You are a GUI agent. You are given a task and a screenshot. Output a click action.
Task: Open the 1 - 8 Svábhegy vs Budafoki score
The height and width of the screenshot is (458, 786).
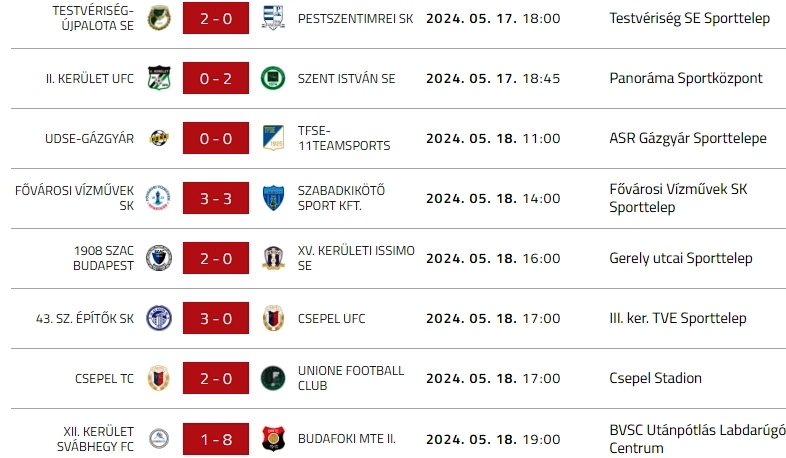click(x=216, y=438)
